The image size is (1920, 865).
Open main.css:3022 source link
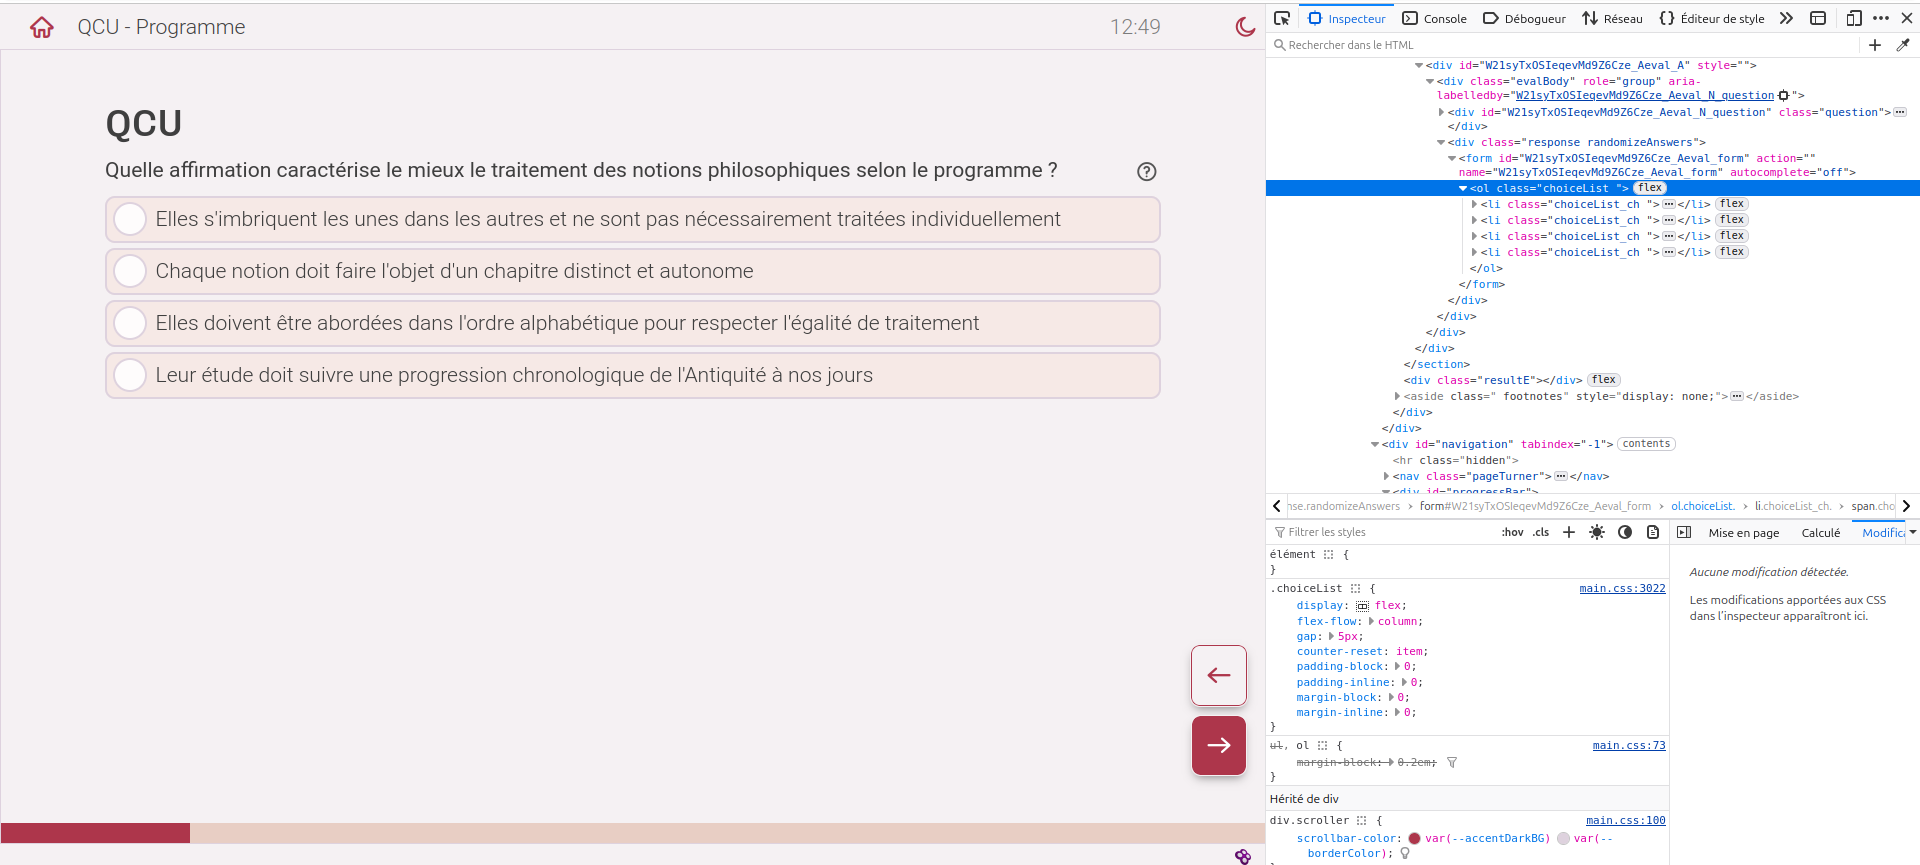point(1622,588)
